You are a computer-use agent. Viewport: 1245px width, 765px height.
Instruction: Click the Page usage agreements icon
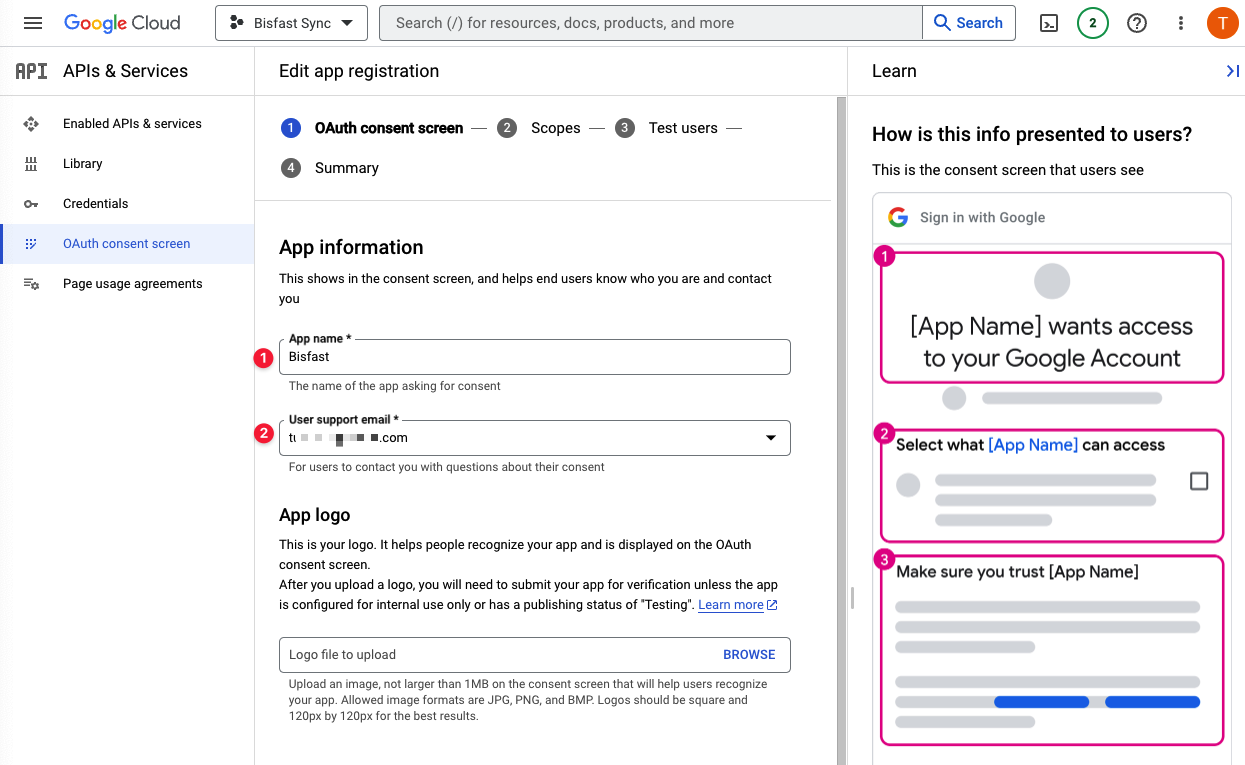click(x=31, y=284)
